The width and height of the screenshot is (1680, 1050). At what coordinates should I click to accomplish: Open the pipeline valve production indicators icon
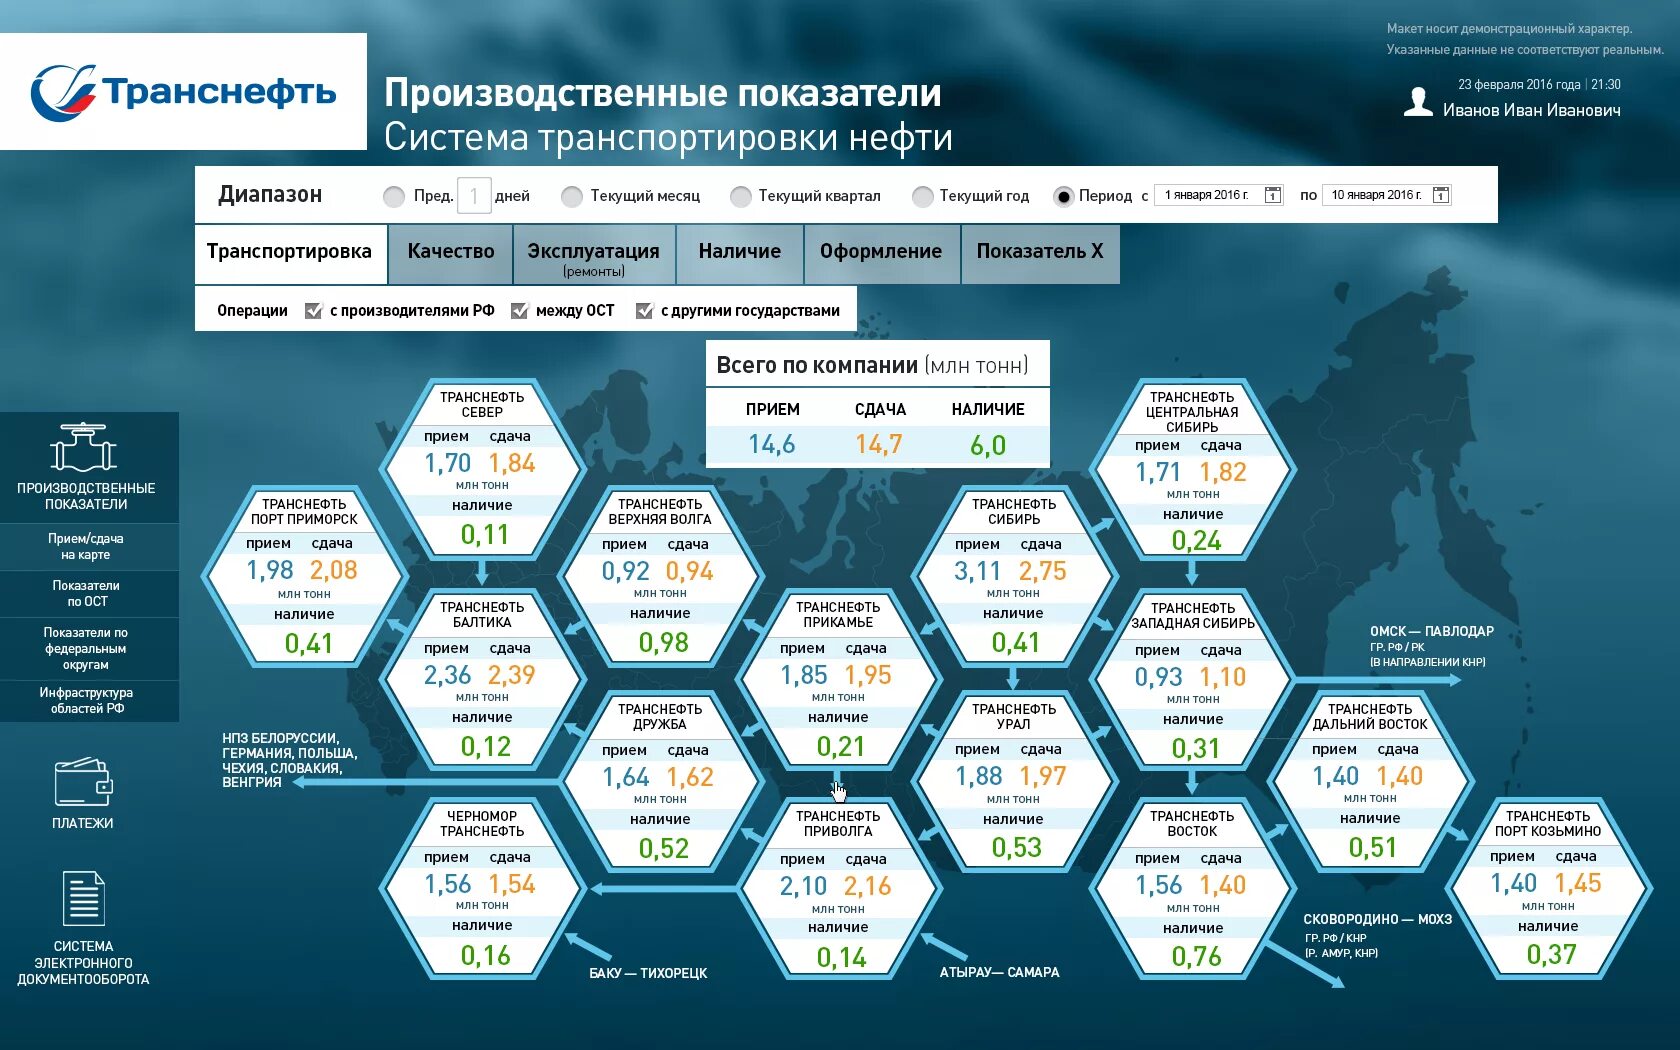pos(84,447)
